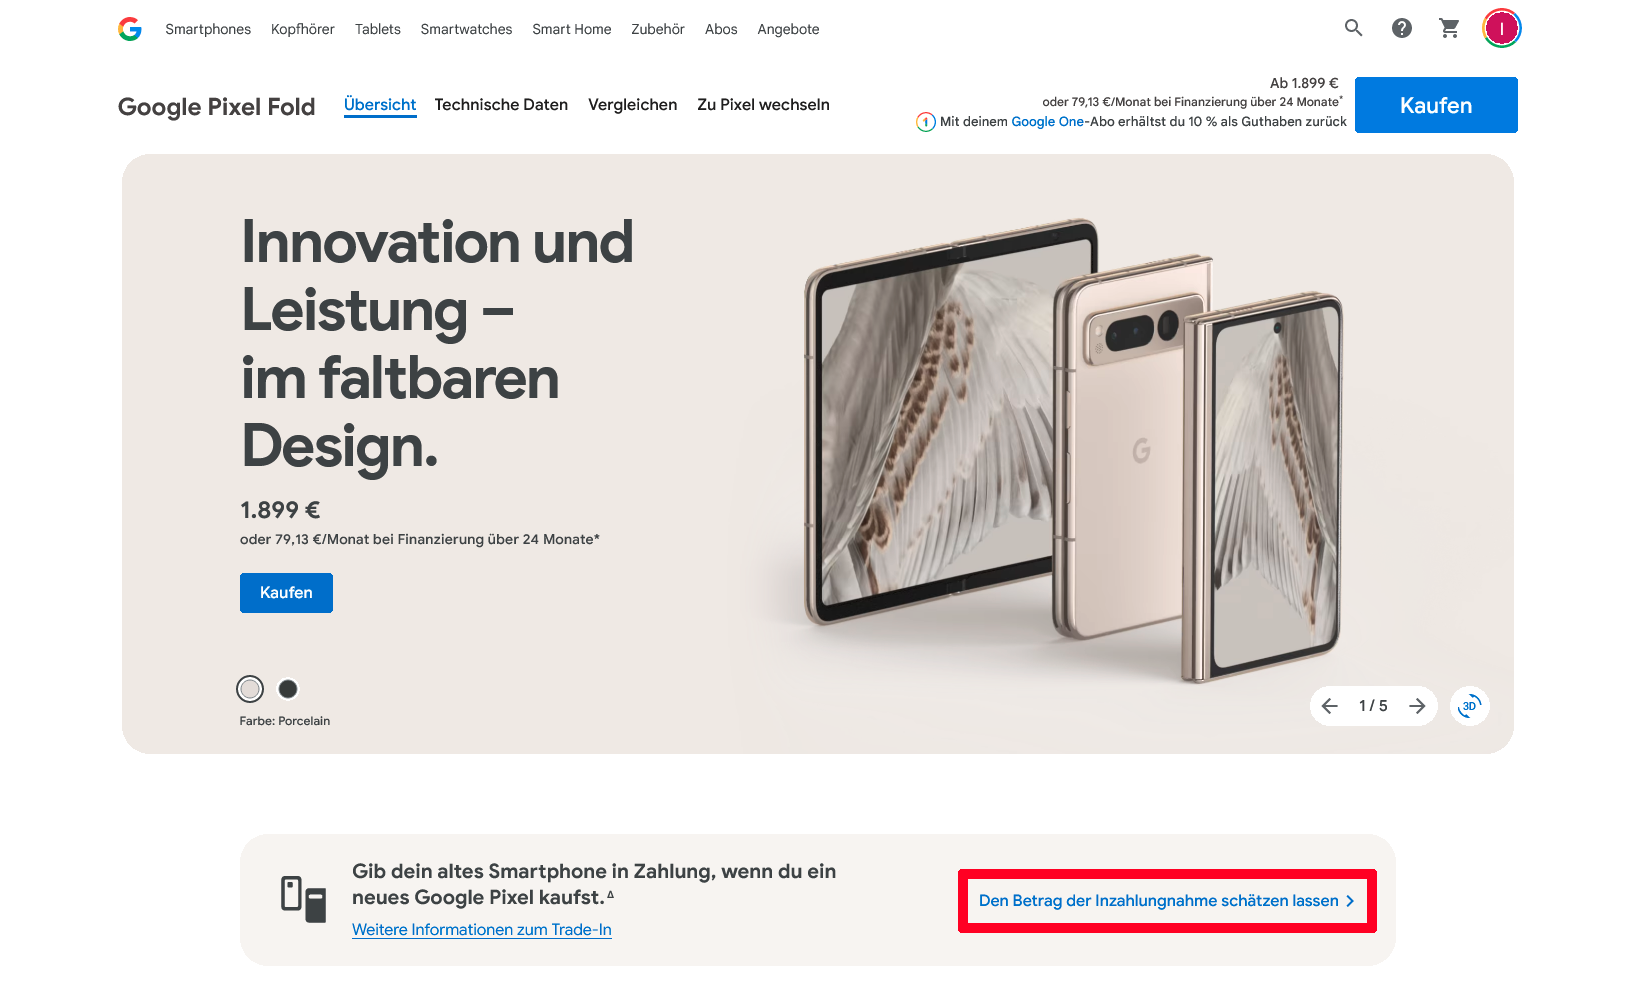Show the next carousel image arrow

coord(1417,706)
